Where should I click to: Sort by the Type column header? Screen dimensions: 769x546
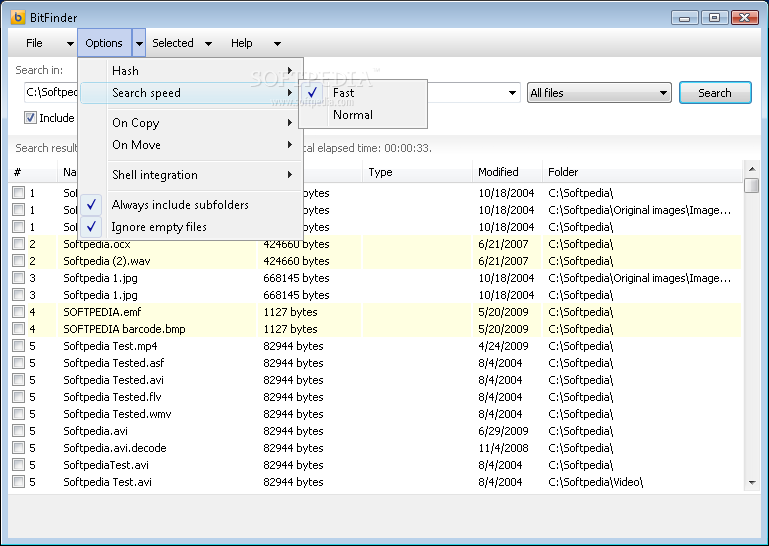[x=417, y=172]
